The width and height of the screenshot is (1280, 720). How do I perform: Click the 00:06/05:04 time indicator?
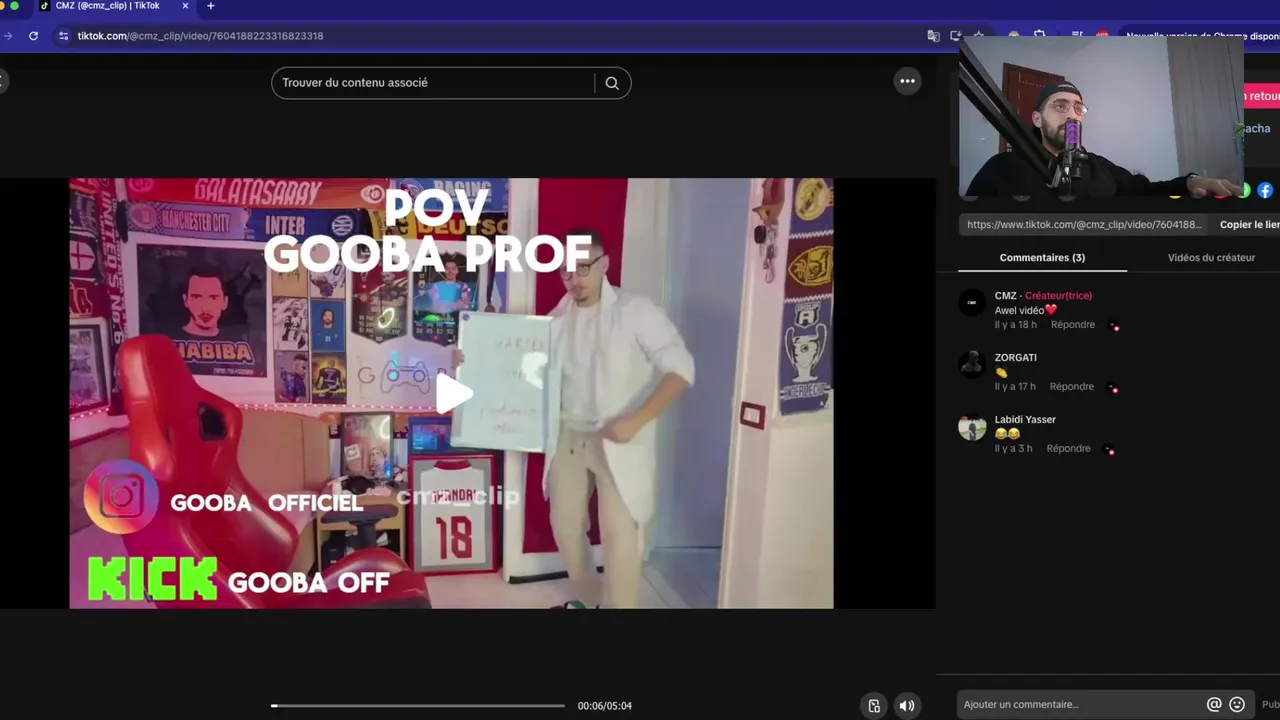coord(604,706)
